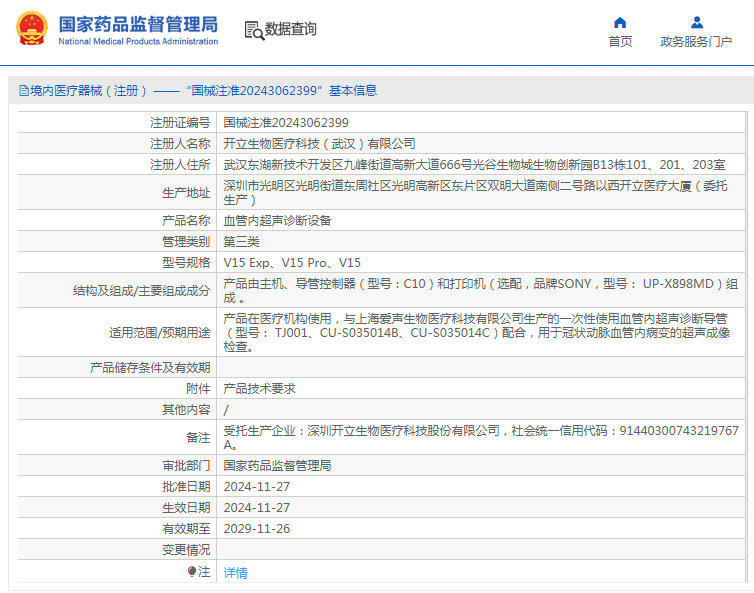754x593 pixels.
Task: Click 首页 text link
Action: click(620, 42)
